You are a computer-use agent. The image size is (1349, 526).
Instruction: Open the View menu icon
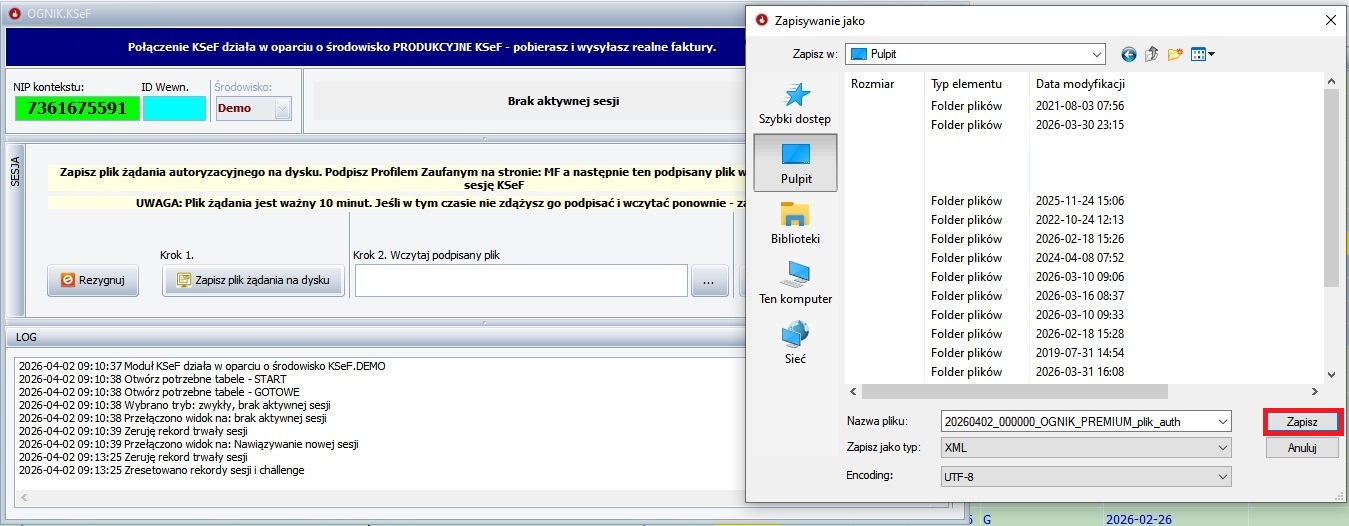tap(1203, 54)
